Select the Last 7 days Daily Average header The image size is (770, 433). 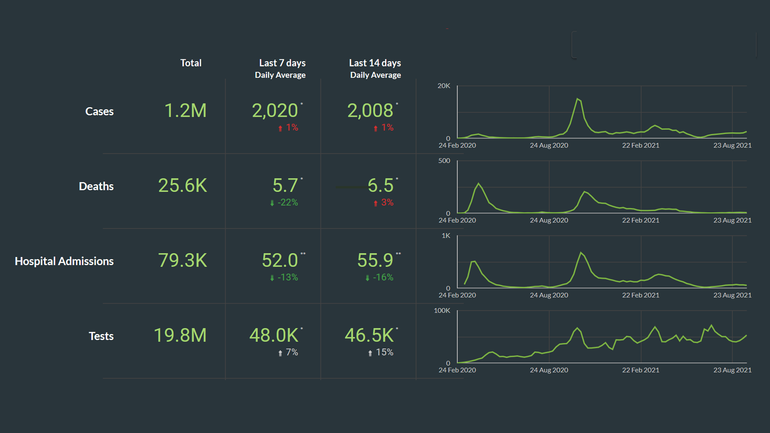[x=280, y=68]
